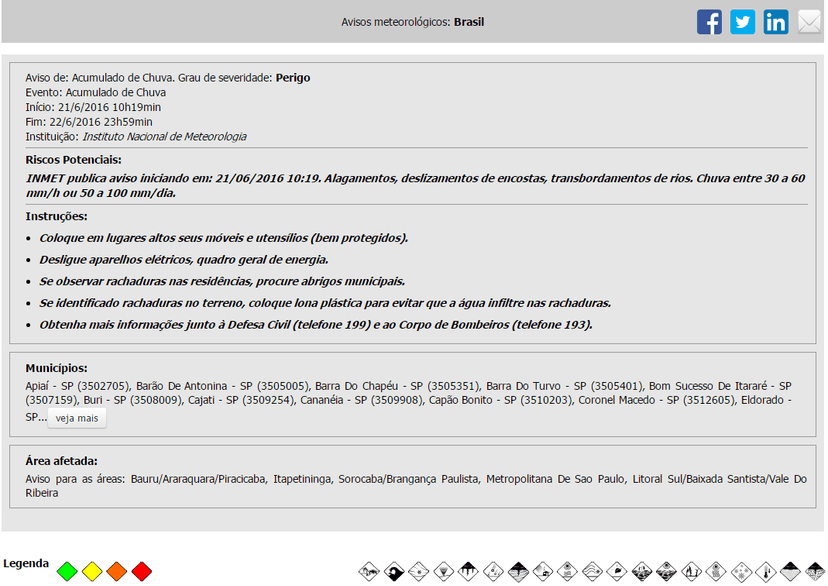Select the 'Fim: 22/6/2016 23h59min' line
Viewport: 828px width, 586px height.
click(89, 122)
